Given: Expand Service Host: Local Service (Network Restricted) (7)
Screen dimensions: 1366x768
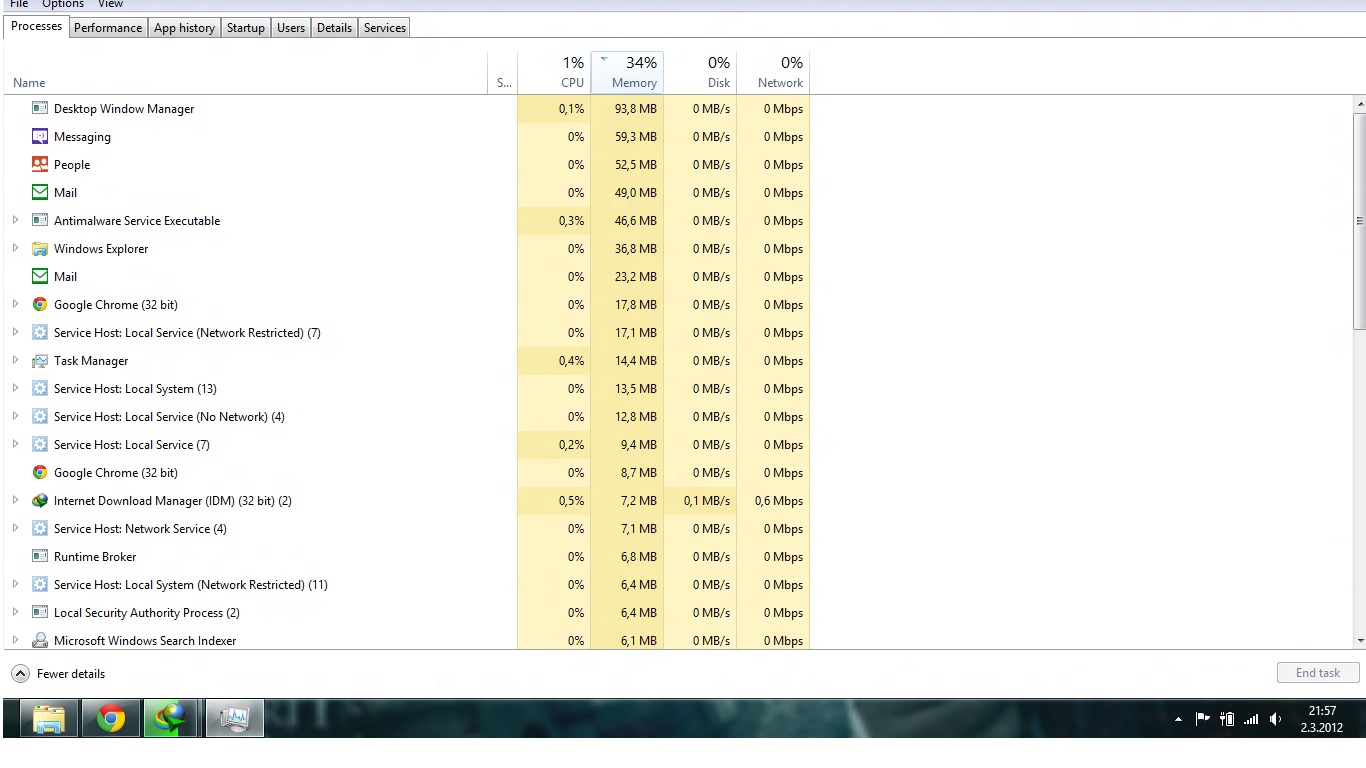Looking at the screenshot, I should point(15,332).
